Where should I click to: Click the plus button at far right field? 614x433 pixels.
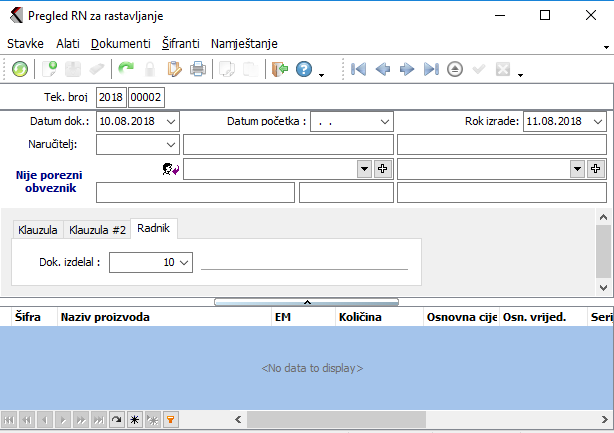596,169
